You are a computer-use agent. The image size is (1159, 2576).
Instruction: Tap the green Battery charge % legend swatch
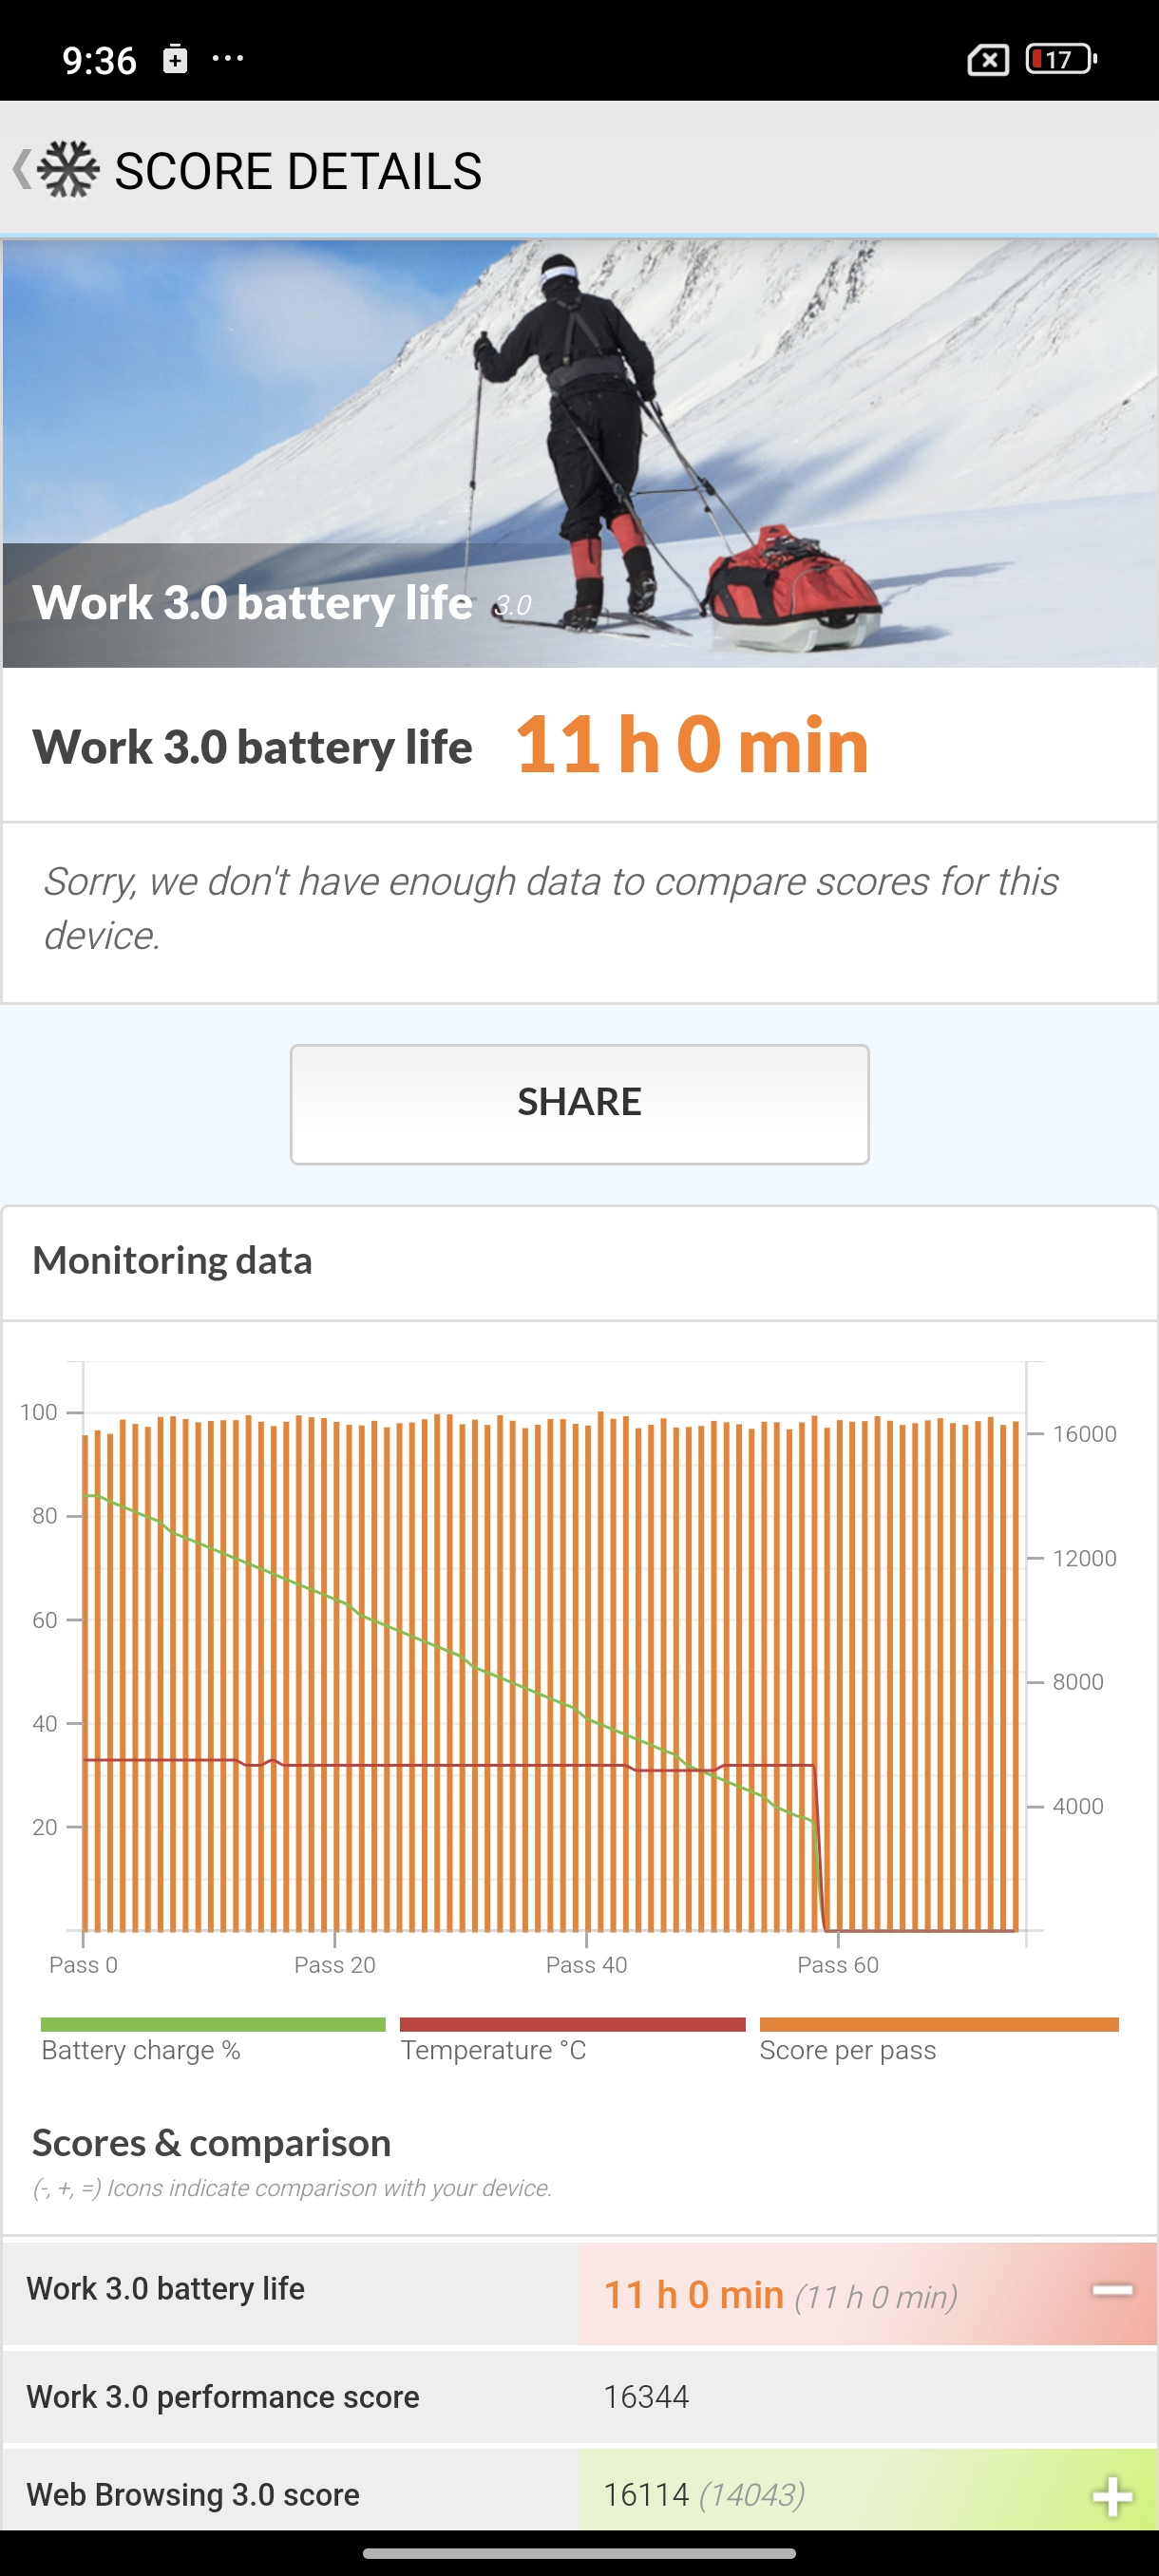pos(213,2025)
